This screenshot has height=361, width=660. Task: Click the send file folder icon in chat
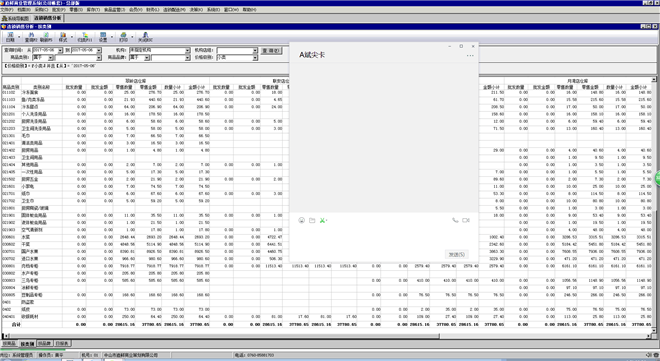coord(312,220)
